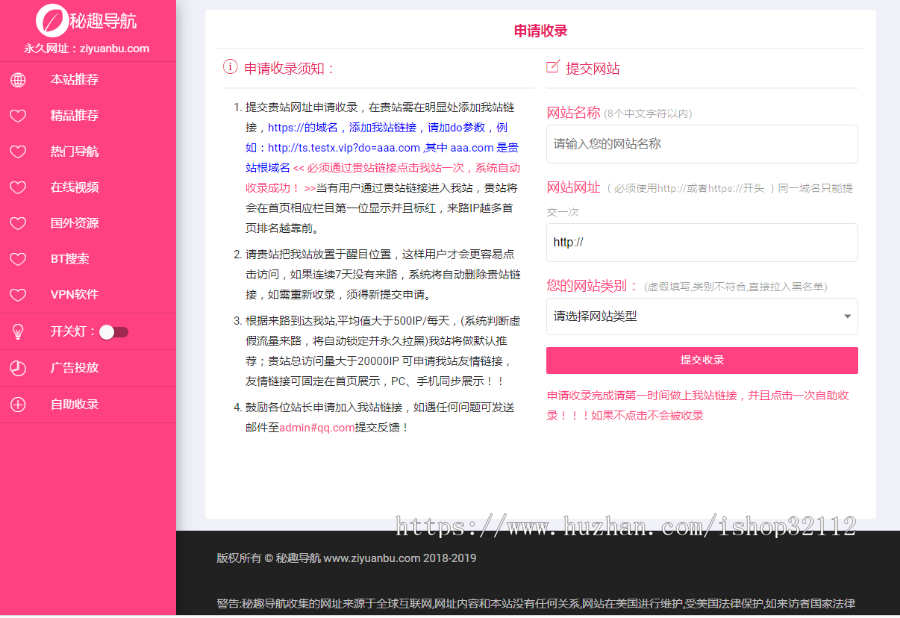Screen dimensions: 900x618
Task: Toggle the 开关灯 light switch
Action: (113, 332)
